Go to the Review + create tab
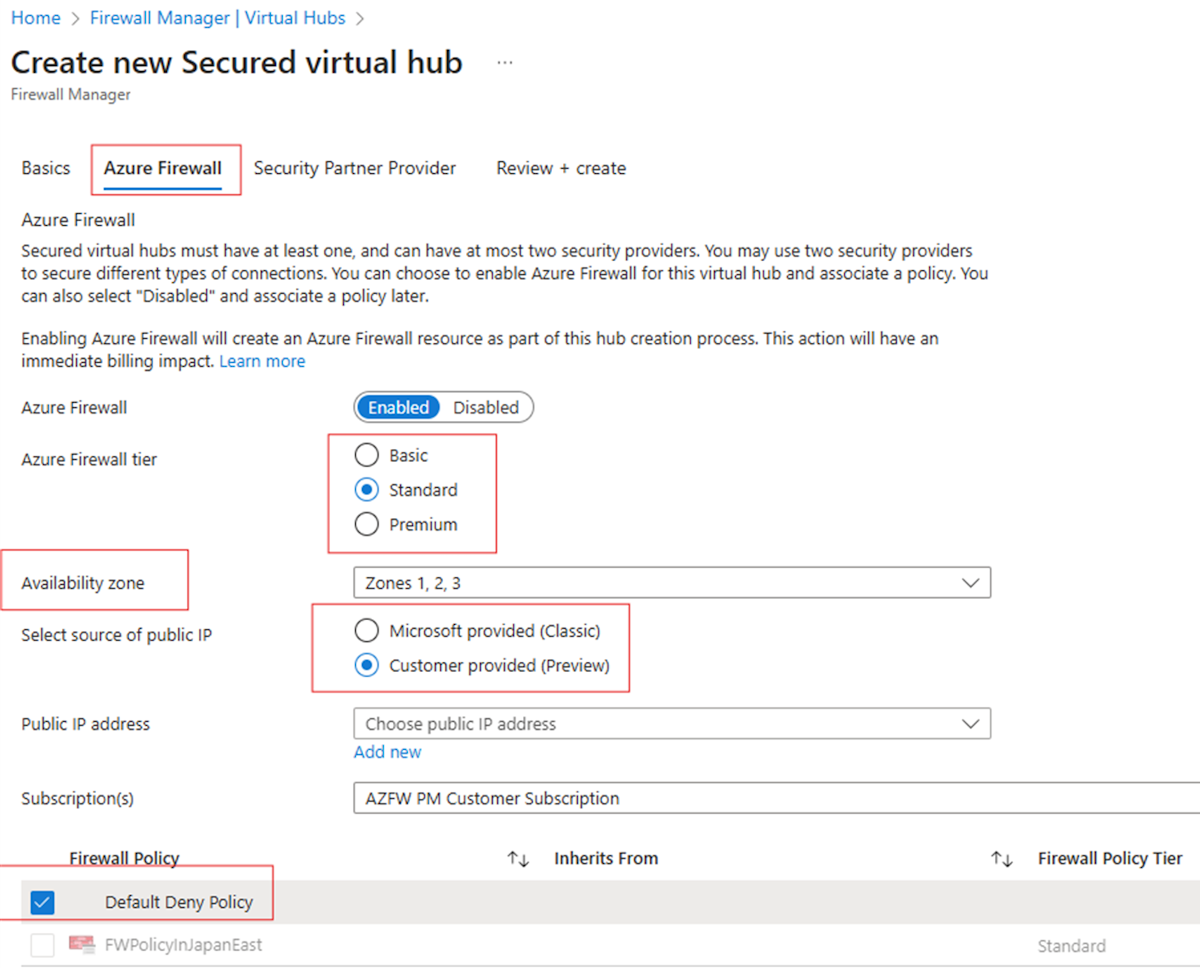The height and width of the screenshot is (968, 1200). coord(561,168)
